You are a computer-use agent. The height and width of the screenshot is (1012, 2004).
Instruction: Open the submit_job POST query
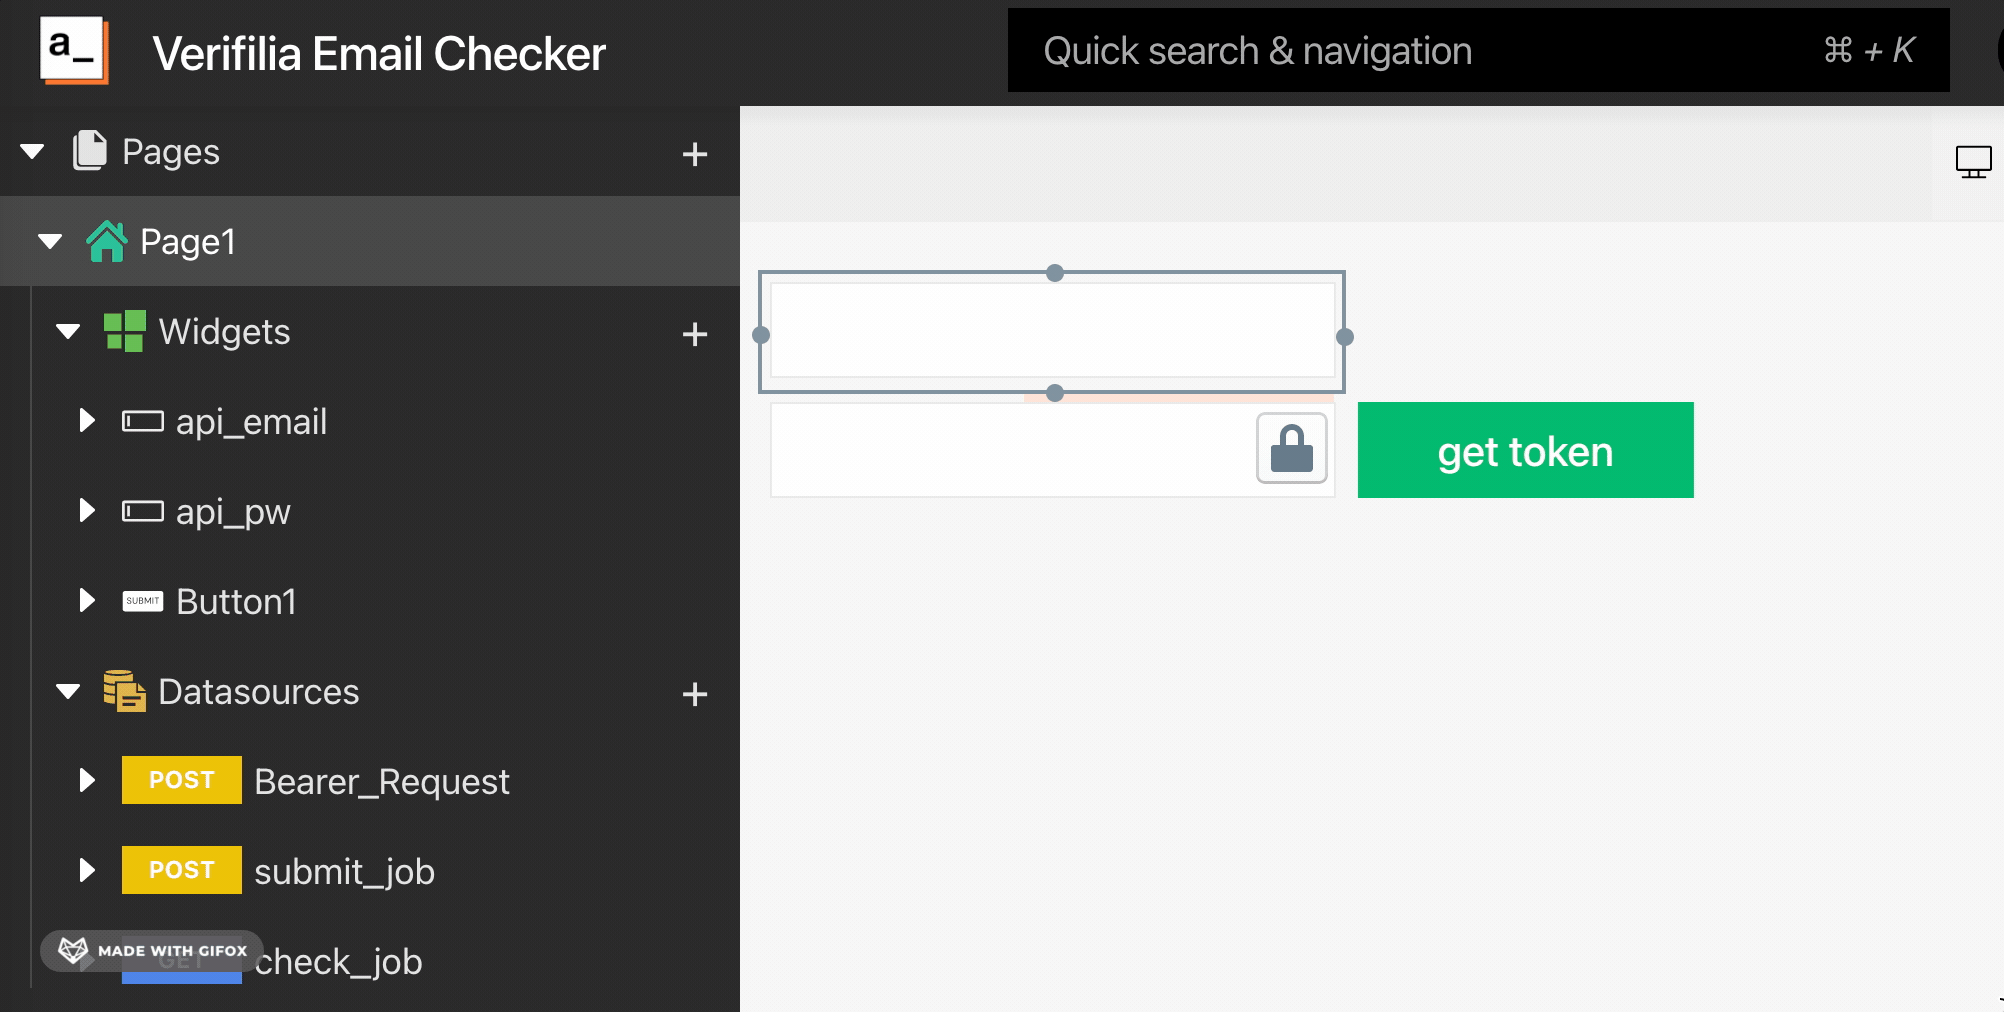coord(343,872)
